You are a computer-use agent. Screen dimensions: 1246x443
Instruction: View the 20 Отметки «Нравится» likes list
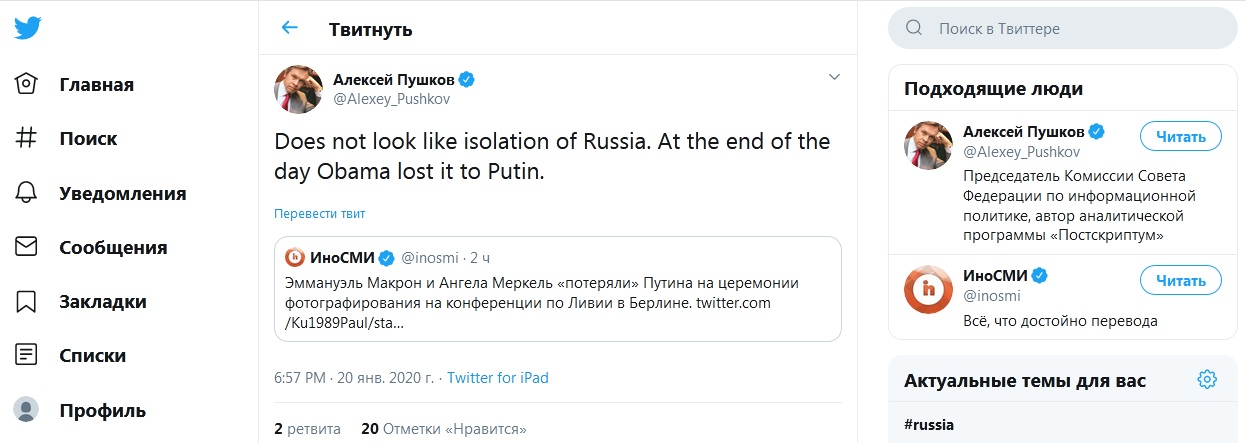tap(443, 429)
